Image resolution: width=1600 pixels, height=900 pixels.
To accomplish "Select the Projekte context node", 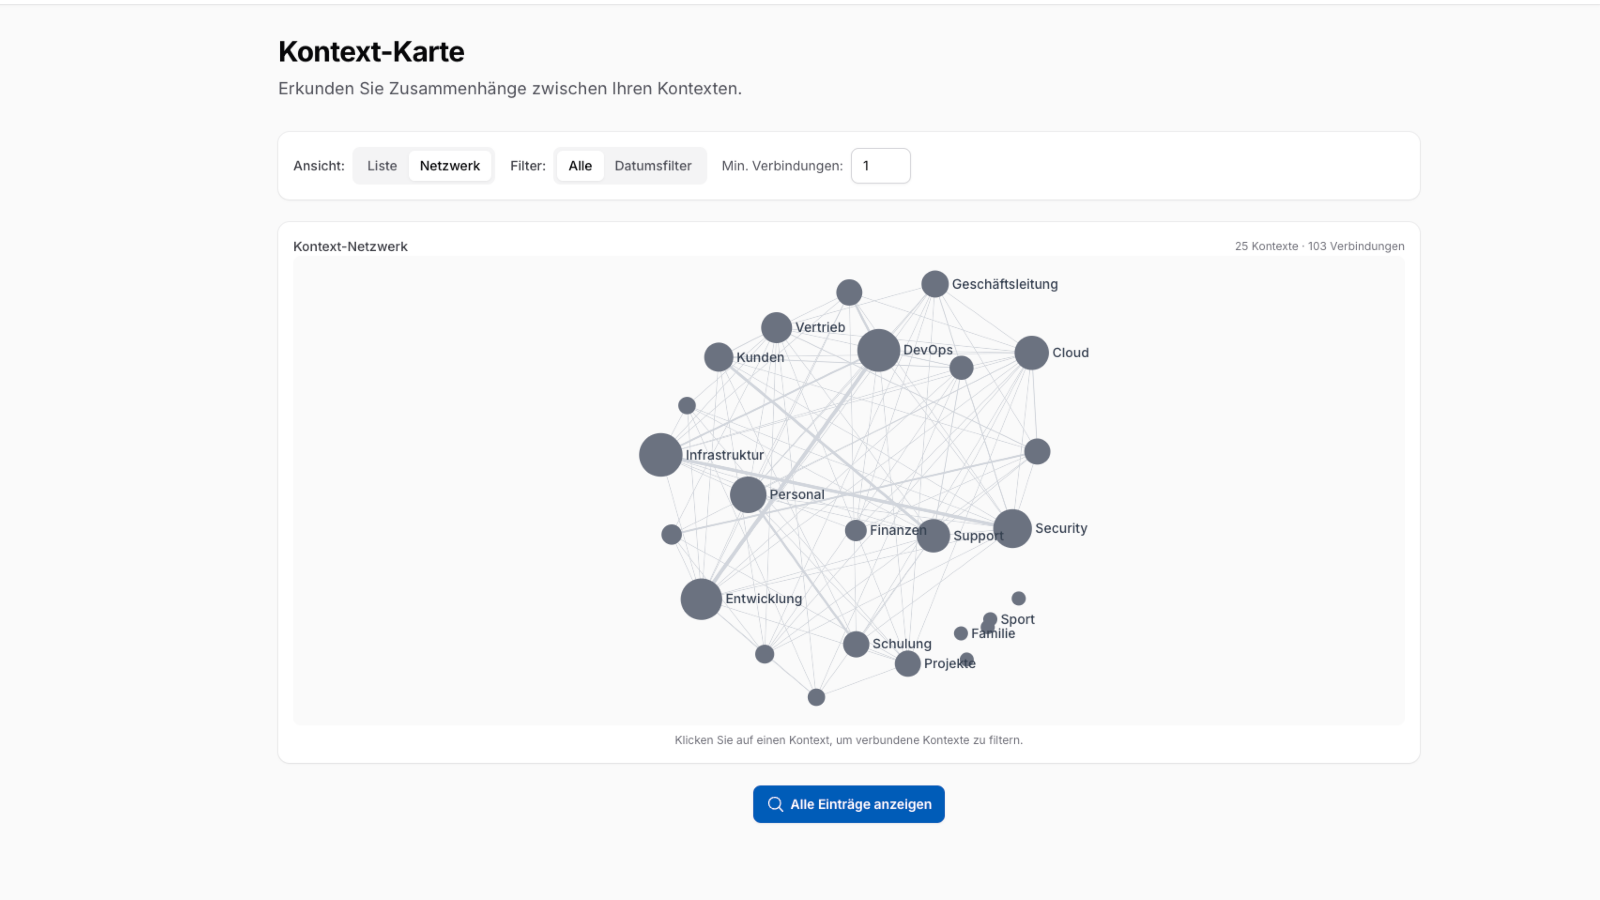I will 907,664.
